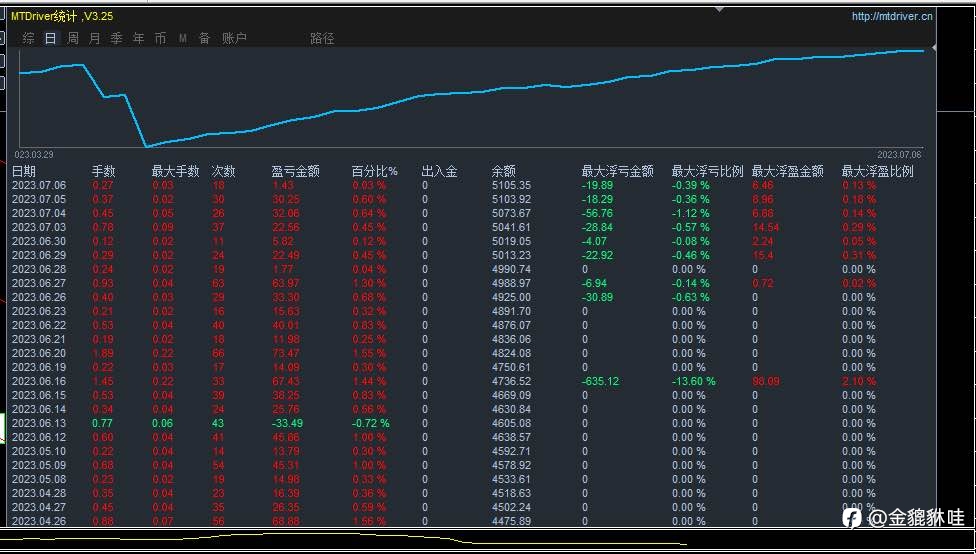Click the balance value 4605.08
976x554 pixels.
[x=512, y=423]
